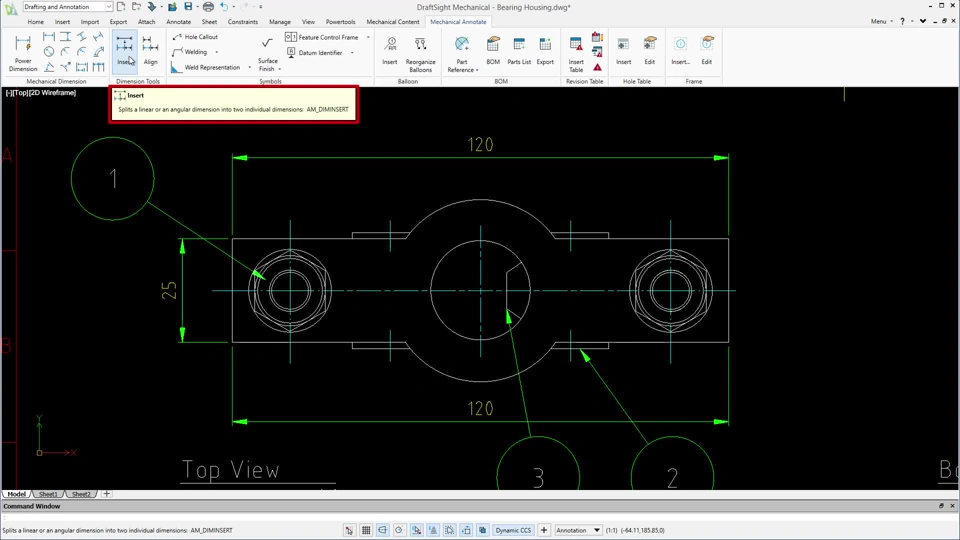Click the Hole Callout tool
This screenshot has width=960, height=540.
195,37
